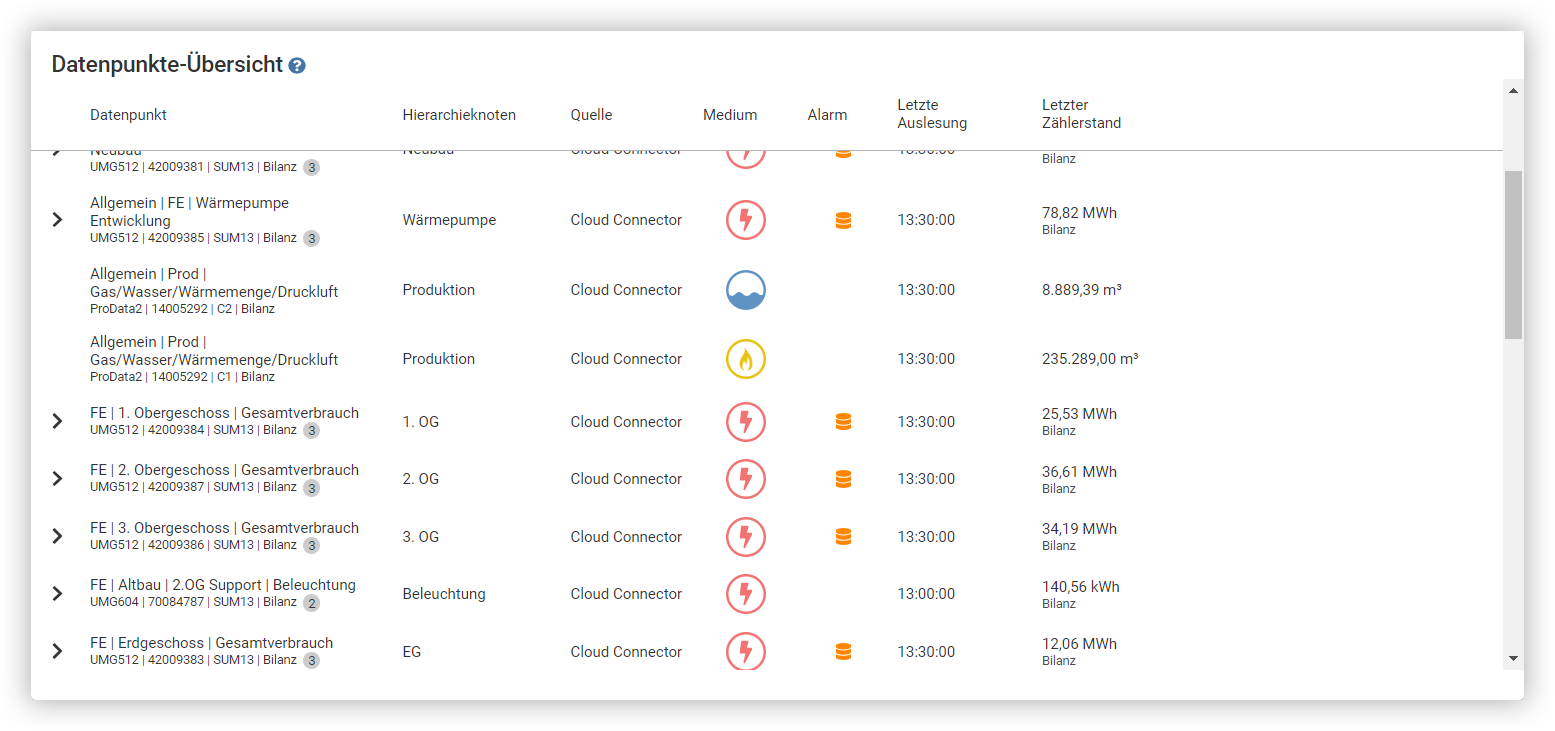Sort by the Datenpunkt column header
The height and width of the screenshot is (731, 1555).
pos(128,115)
